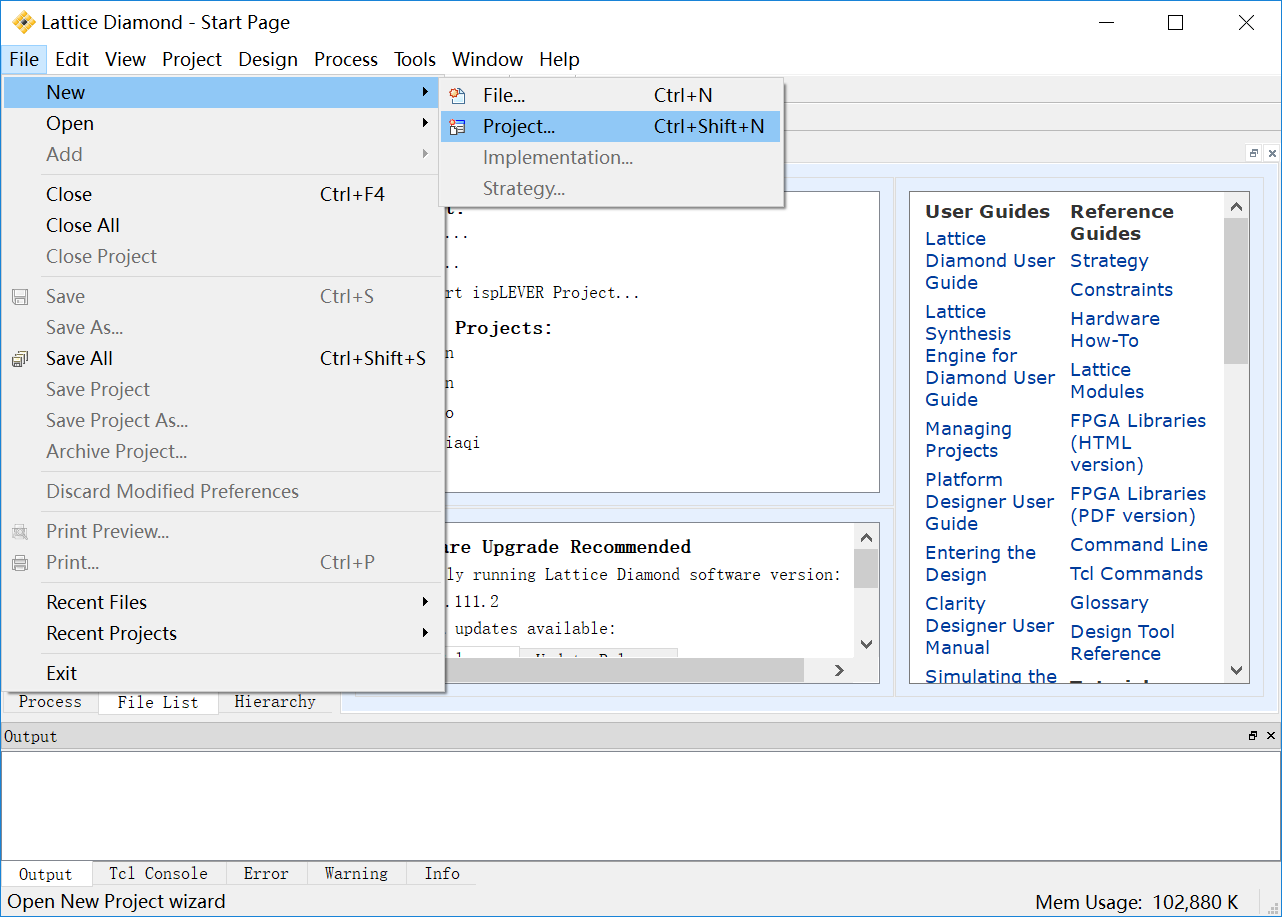
Task: Open the Glossary link
Action: [1109, 602]
